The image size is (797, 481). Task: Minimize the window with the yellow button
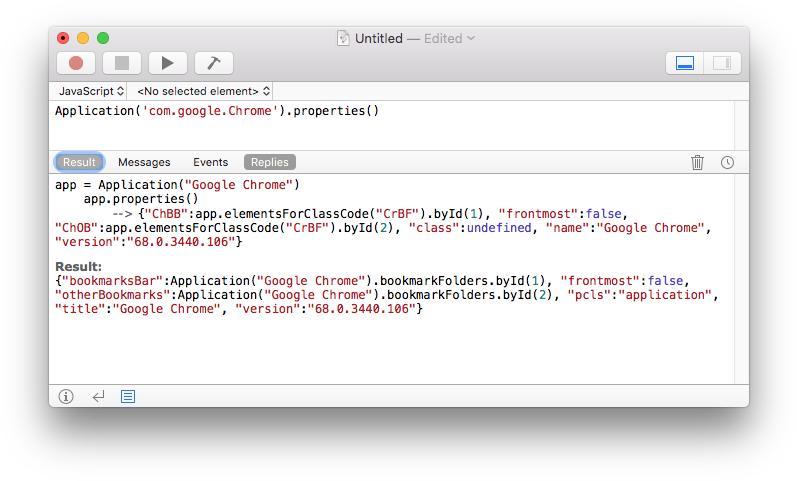click(83, 38)
